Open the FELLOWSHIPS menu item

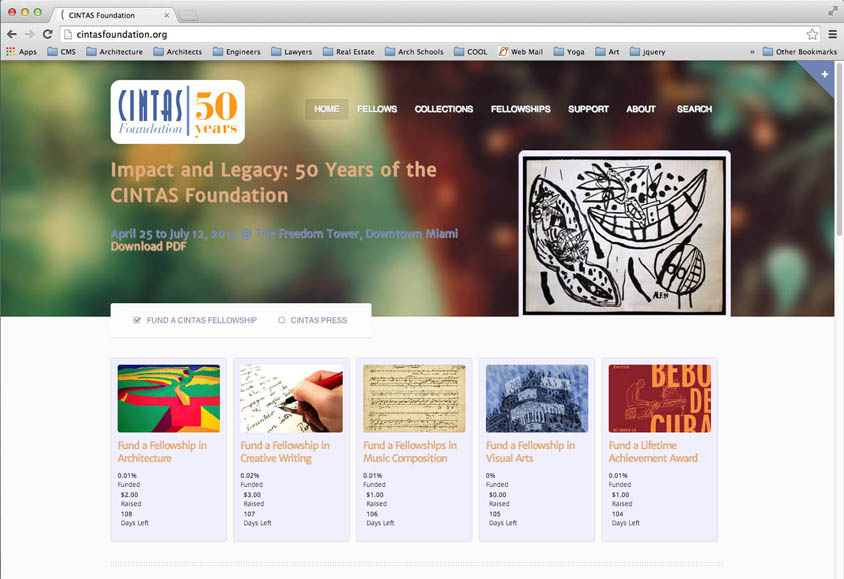click(x=521, y=109)
